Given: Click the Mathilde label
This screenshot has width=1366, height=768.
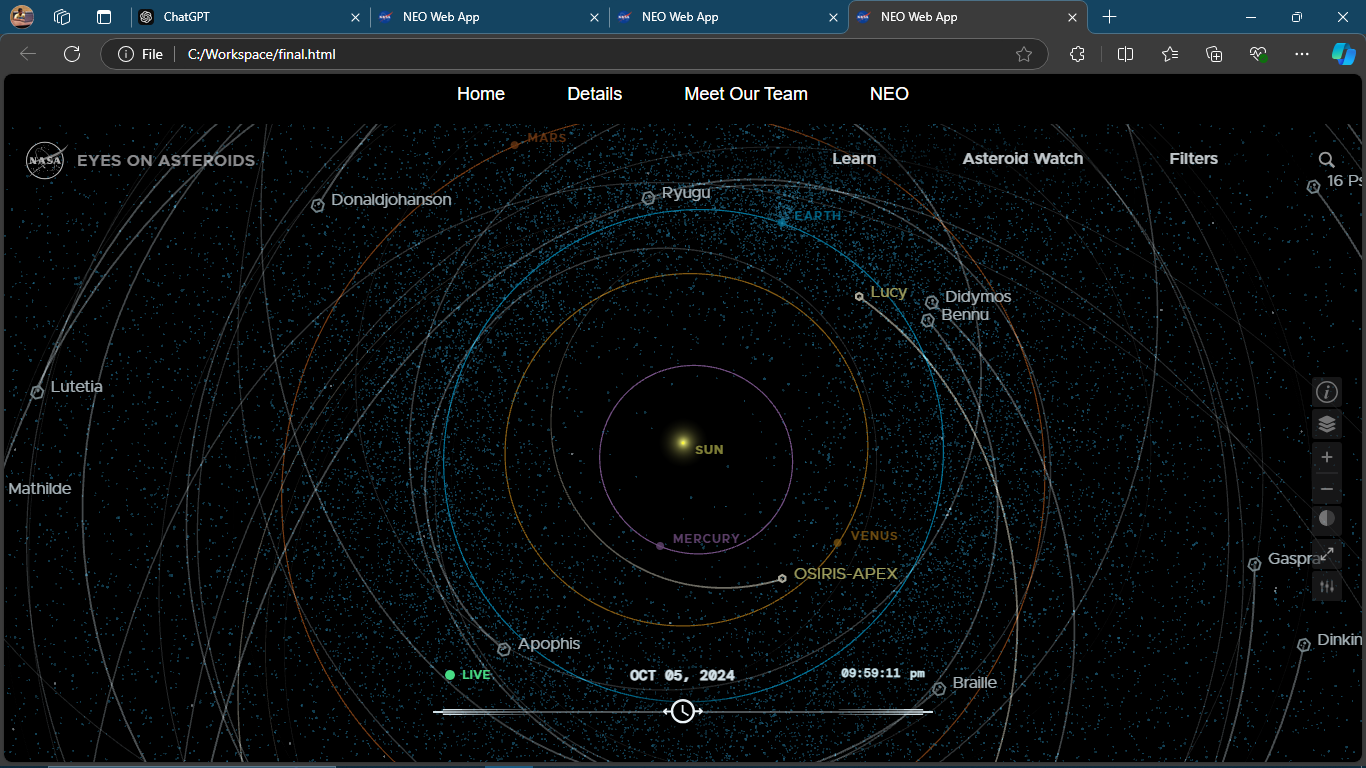Looking at the screenshot, I should [40, 489].
